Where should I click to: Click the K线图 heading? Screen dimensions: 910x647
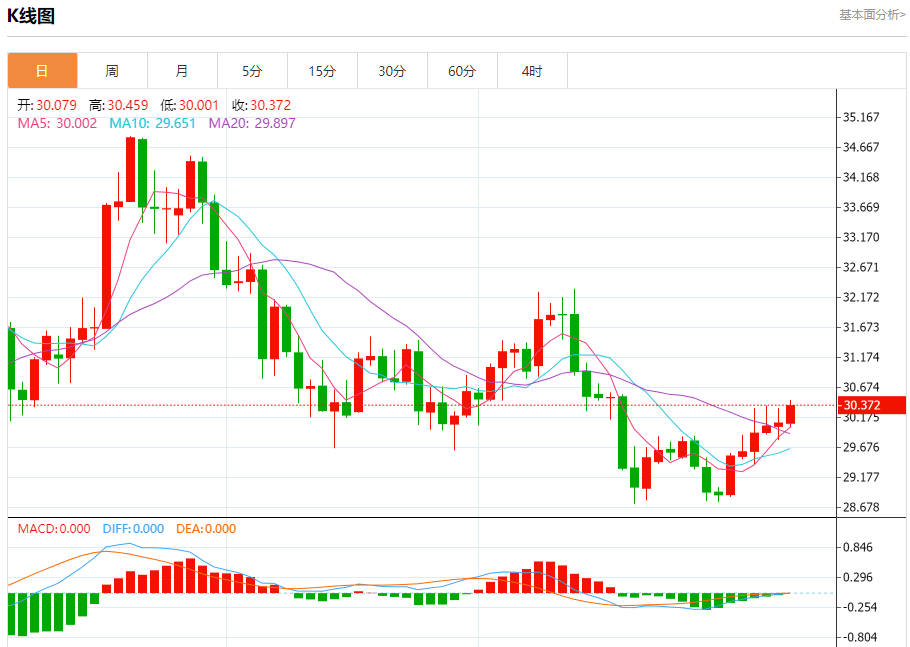coord(31,16)
